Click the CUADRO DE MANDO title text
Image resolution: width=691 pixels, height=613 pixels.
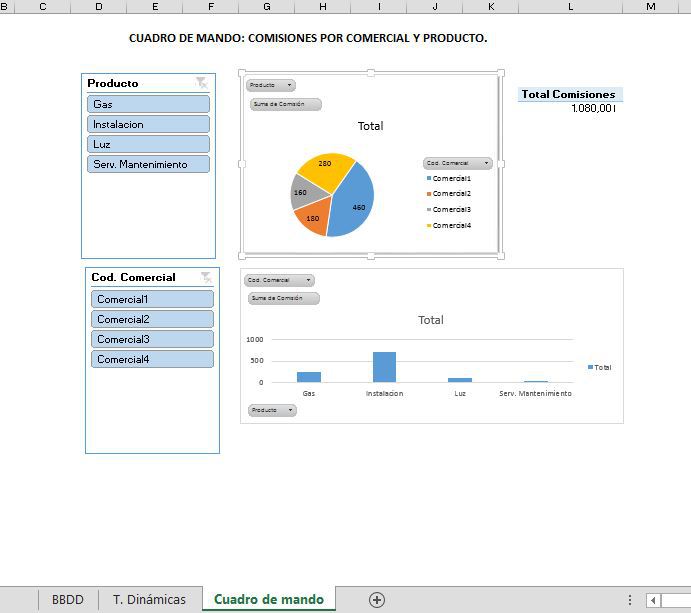point(308,38)
